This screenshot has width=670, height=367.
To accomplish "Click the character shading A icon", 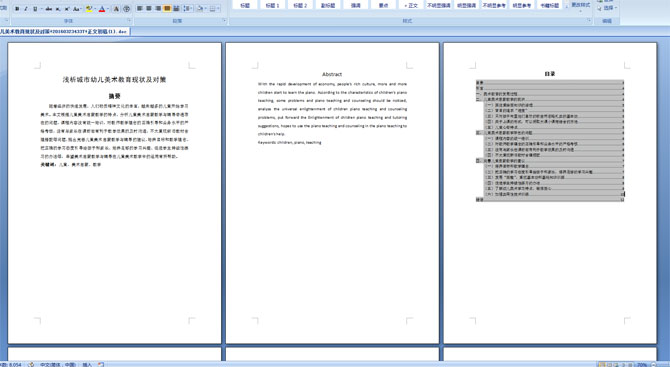I will click(116, 9).
